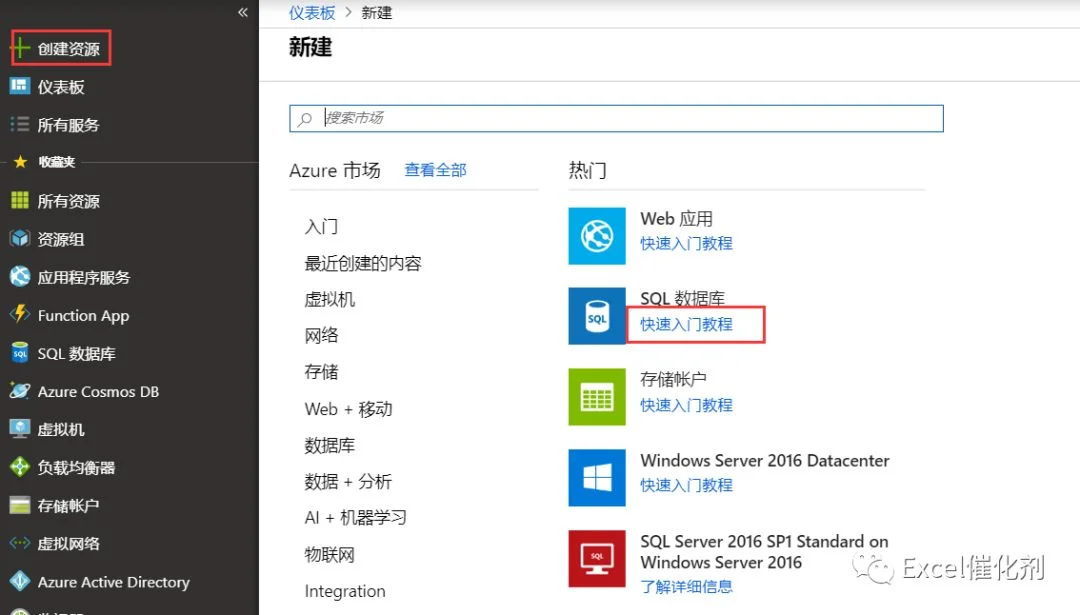The width and height of the screenshot is (1080, 615).
Task: Click inside the 搜索市场 search field
Action: [616, 118]
